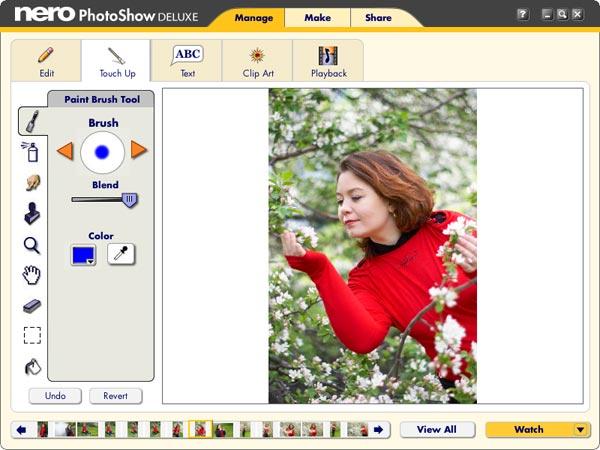
Task: Open the Playback tab
Action: click(328, 61)
